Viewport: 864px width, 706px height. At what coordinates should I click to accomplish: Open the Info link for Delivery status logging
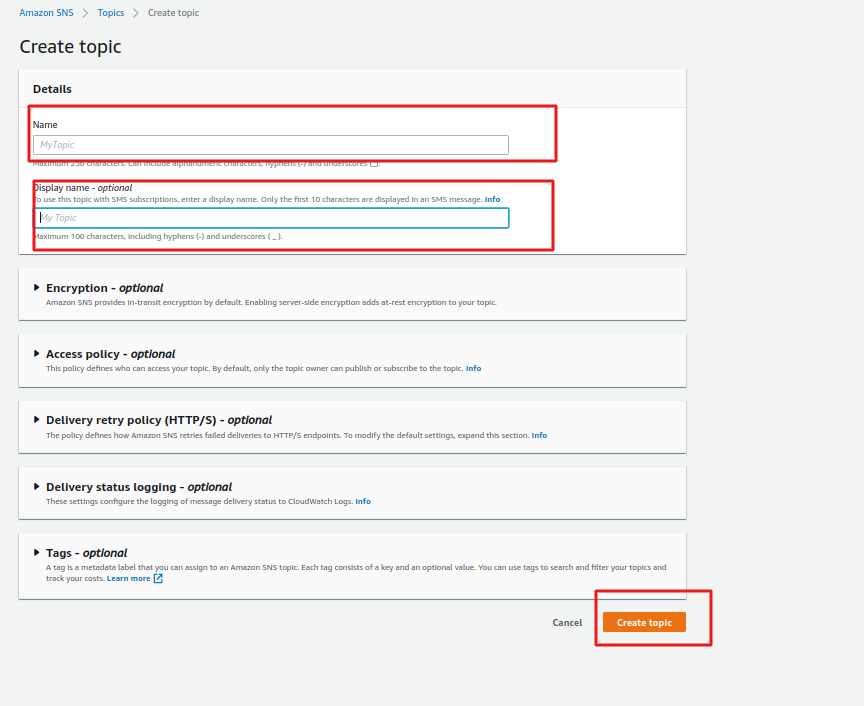[x=362, y=501]
